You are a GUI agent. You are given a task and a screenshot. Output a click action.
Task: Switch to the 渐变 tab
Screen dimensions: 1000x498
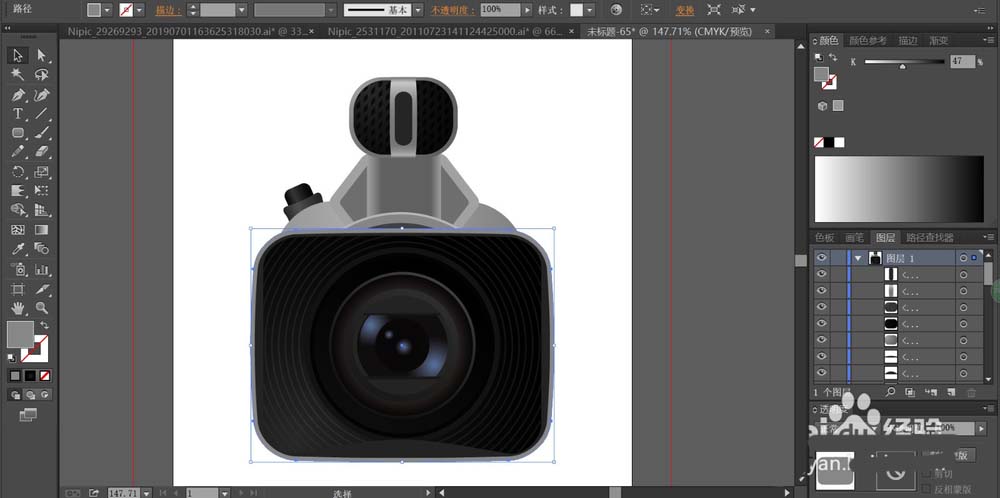click(938, 40)
